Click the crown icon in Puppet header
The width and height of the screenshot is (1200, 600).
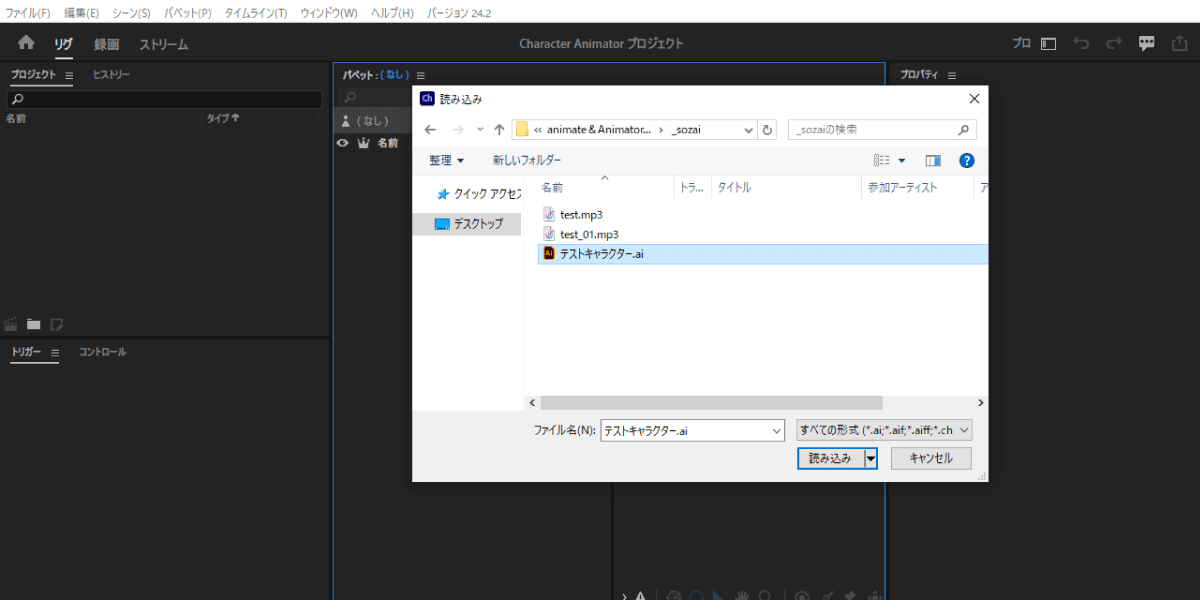363,143
